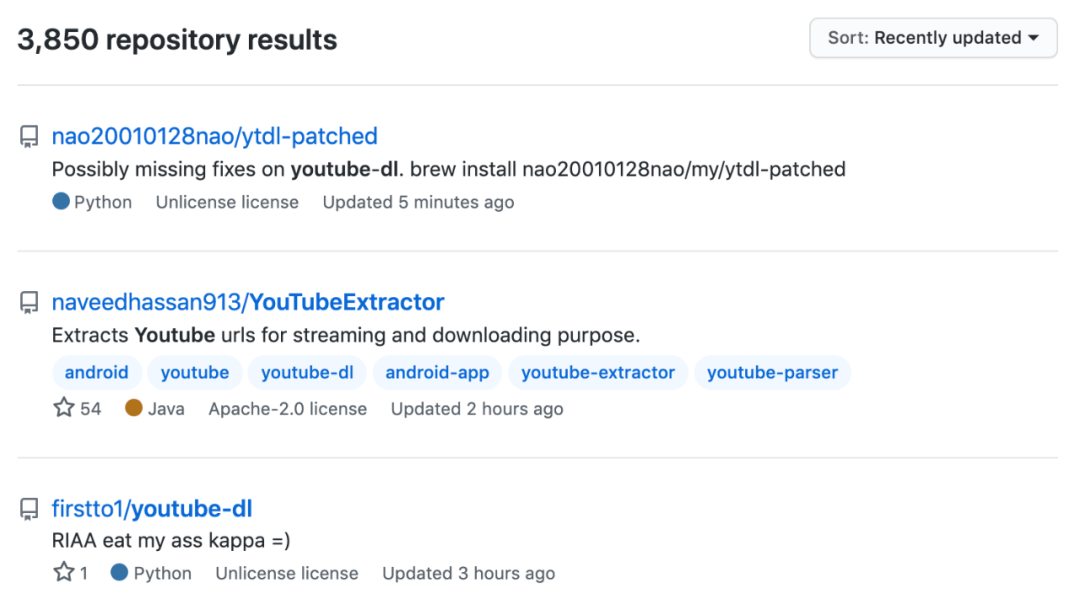Click repository icon beside naveedhassan913/YouTubeExtractor
Image resolution: width=1080 pixels, height=605 pixels.
click(x=29, y=303)
